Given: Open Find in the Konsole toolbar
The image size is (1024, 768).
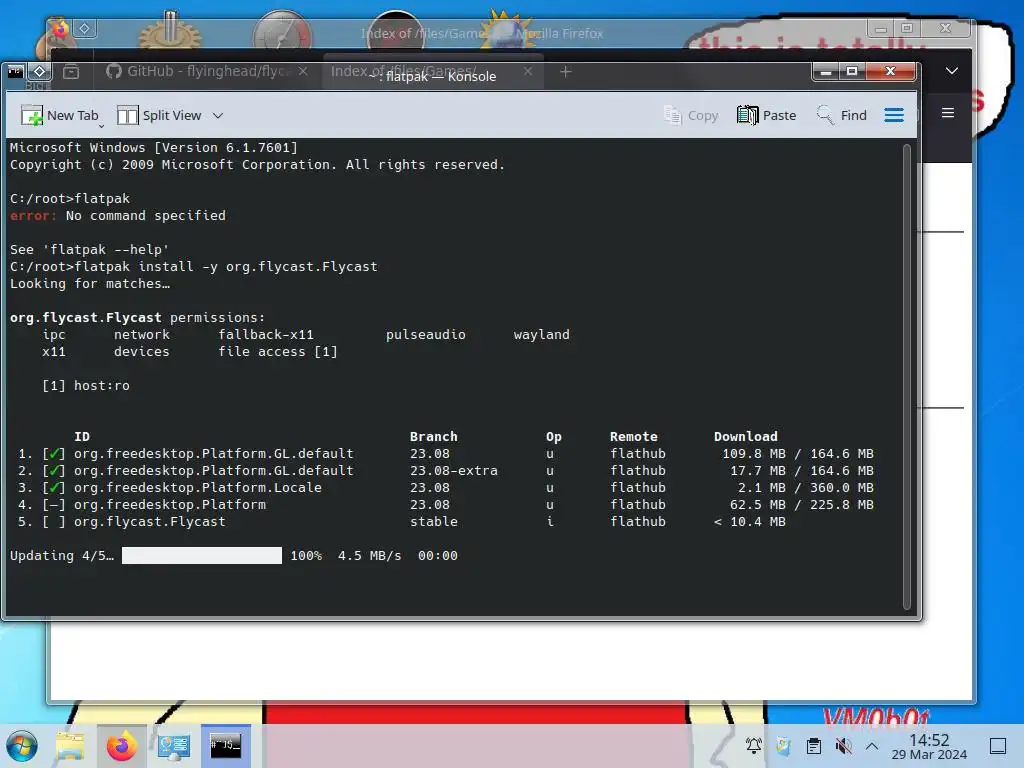Looking at the screenshot, I should click(842, 116).
